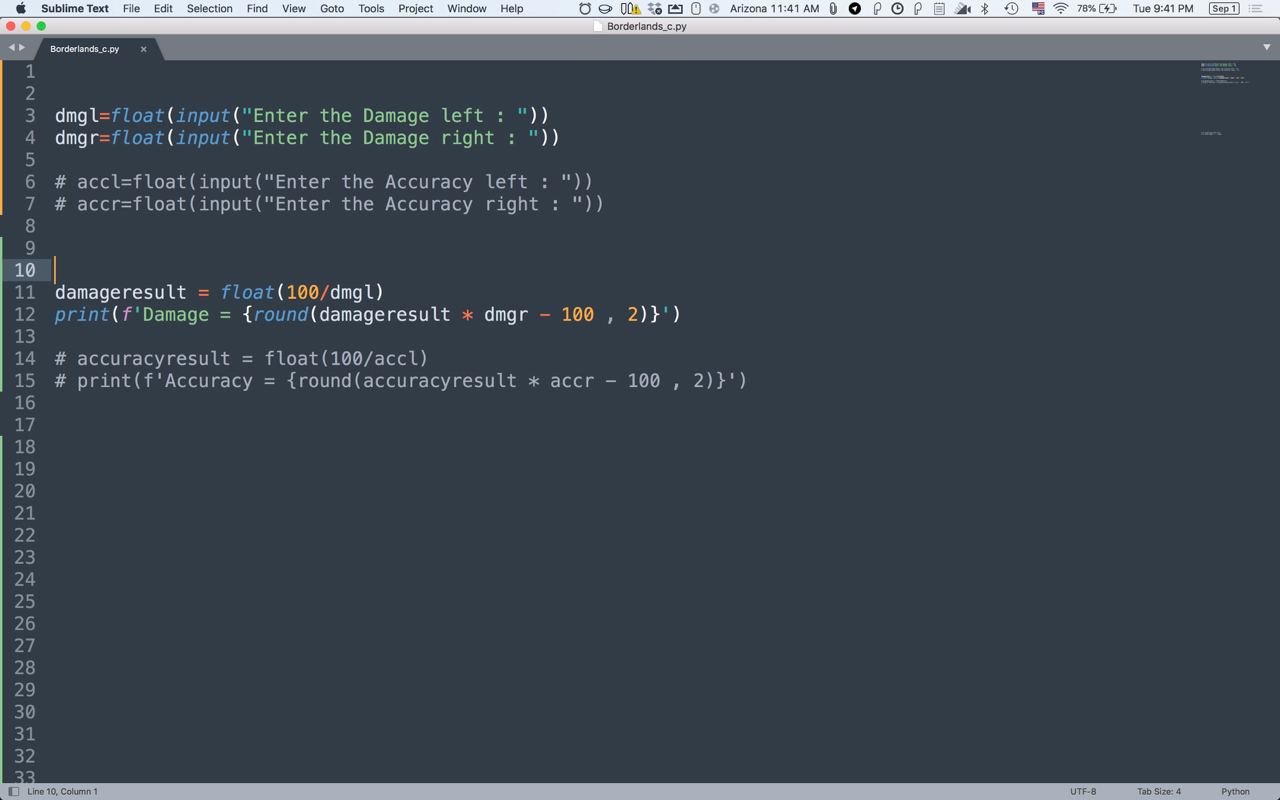The width and height of the screenshot is (1280, 800).
Task: Open the Find menu
Action: 257,8
